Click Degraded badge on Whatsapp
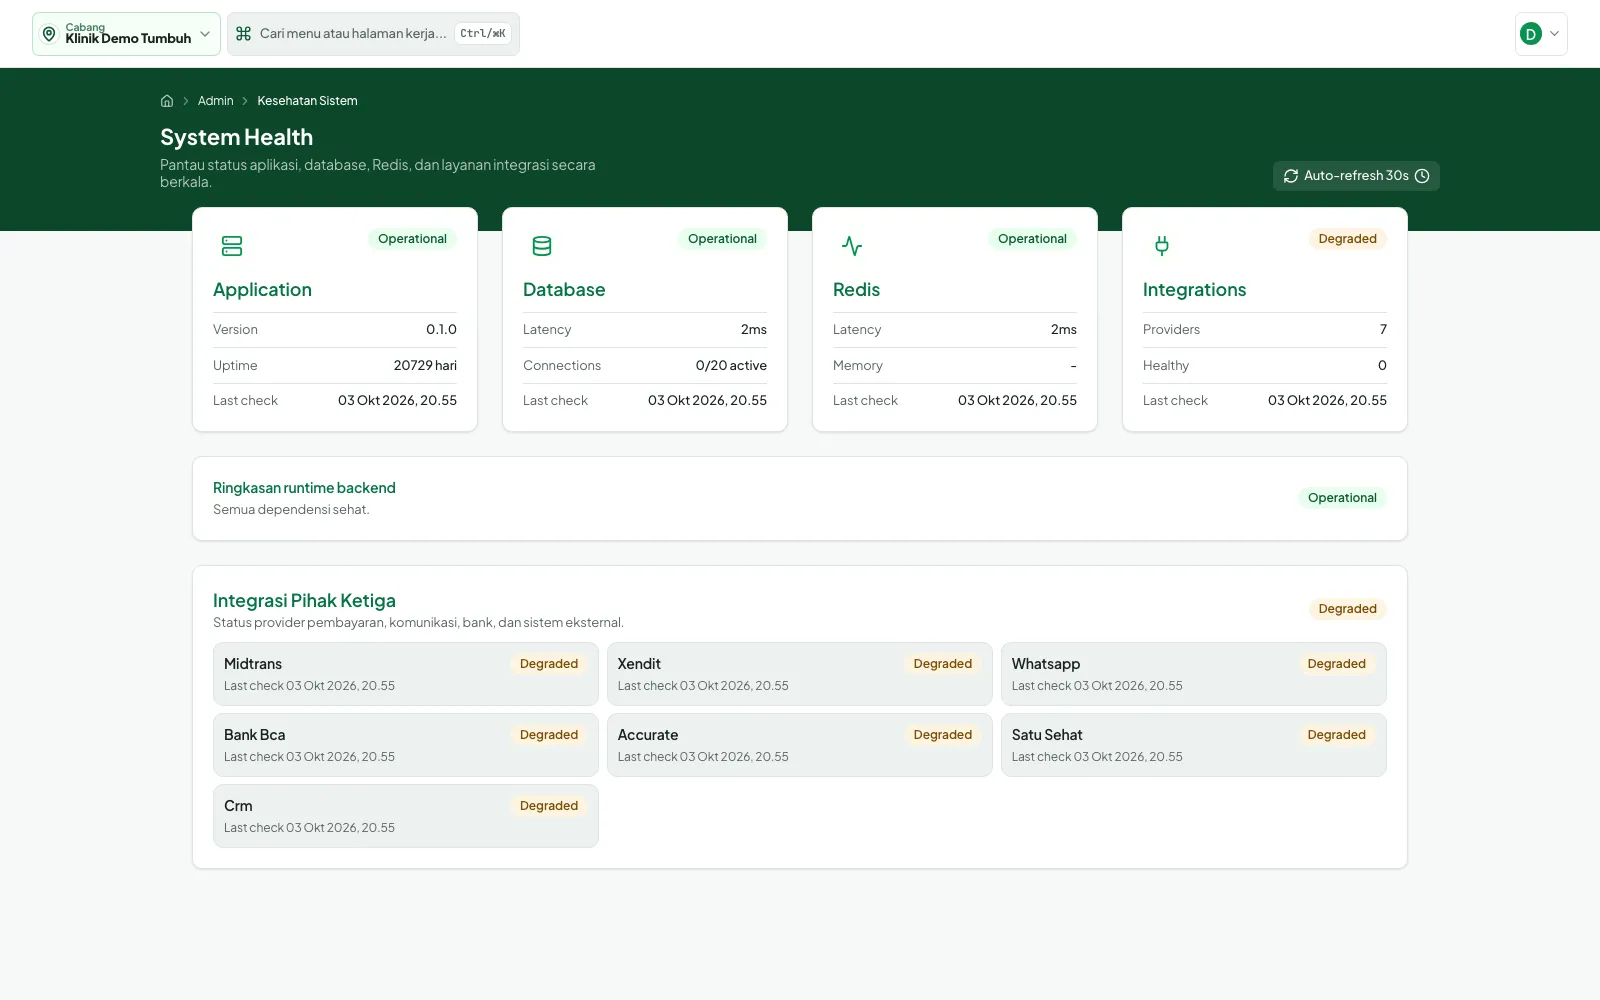The width and height of the screenshot is (1600, 1000). point(1336,664)
